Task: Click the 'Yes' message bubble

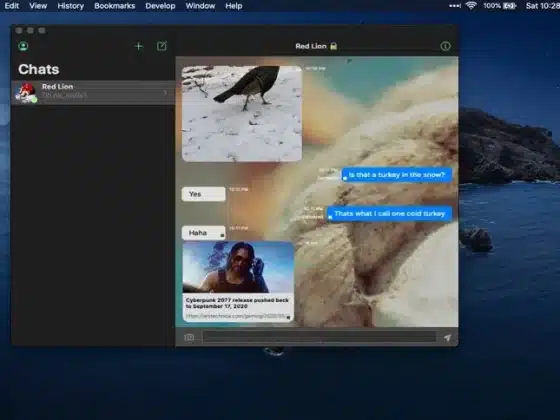Action: (204, 194)
